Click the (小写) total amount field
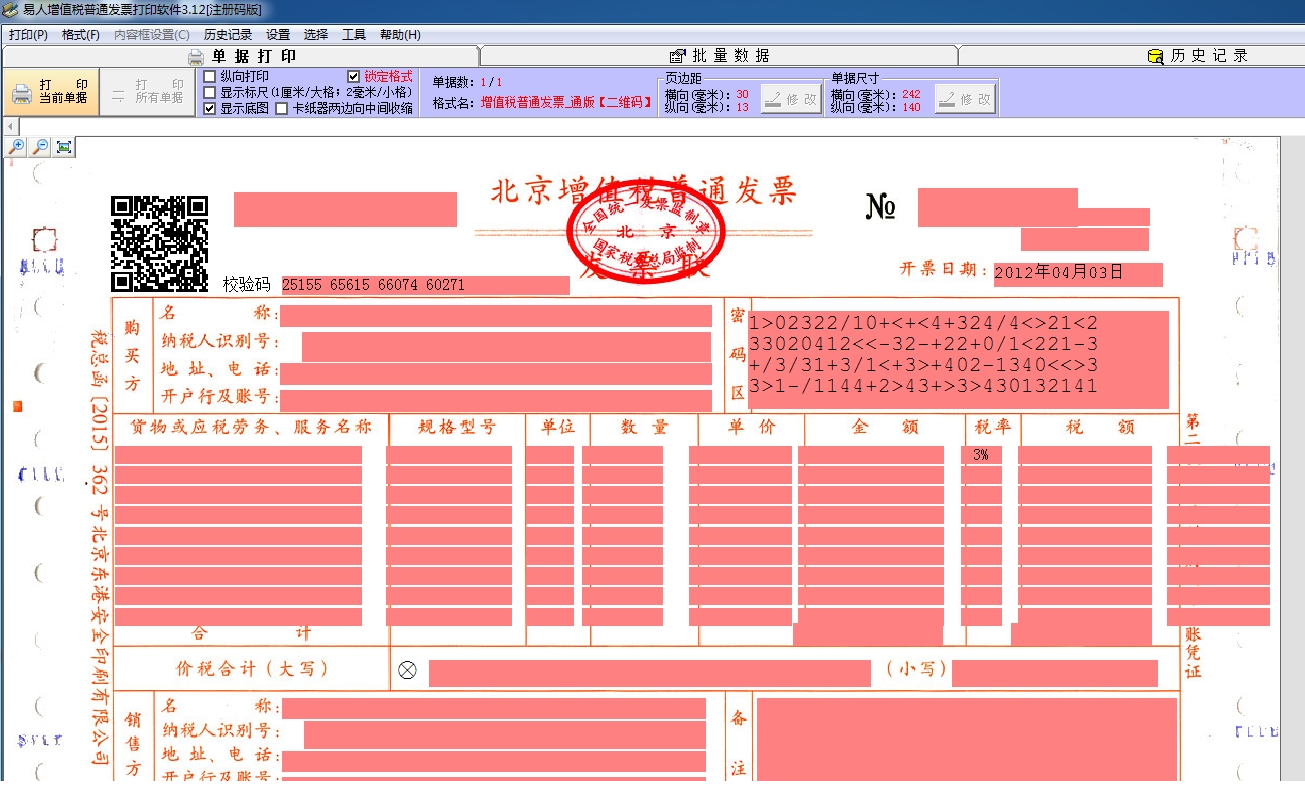 [x=1055, y=673]
